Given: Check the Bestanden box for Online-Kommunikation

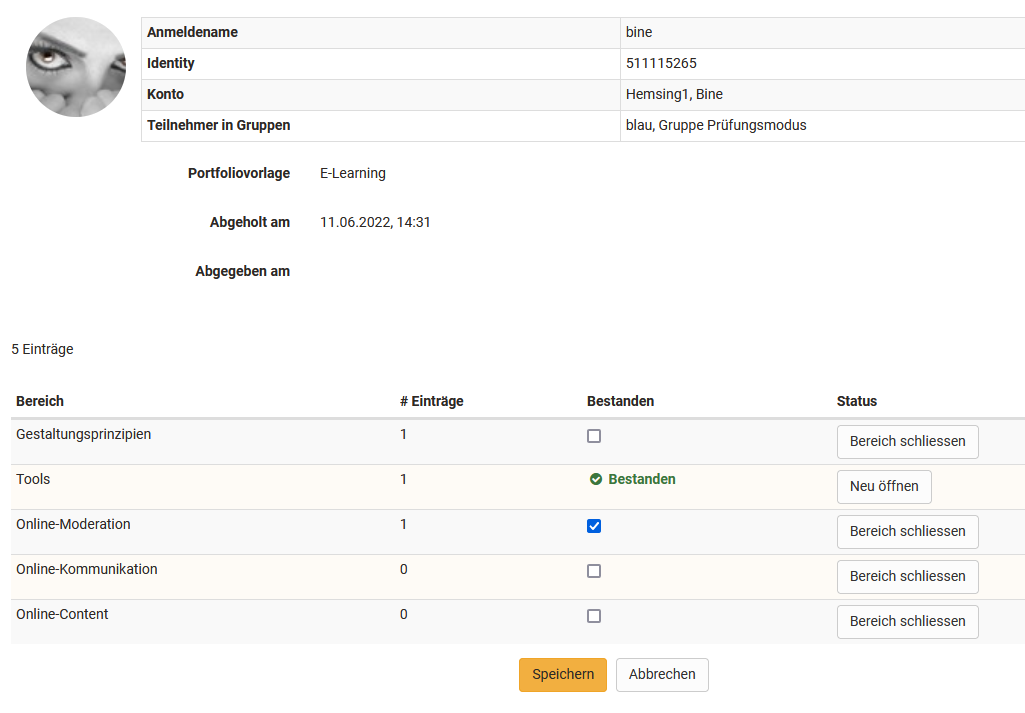Looking at the screenshot, I should click(x=594, y=570).
